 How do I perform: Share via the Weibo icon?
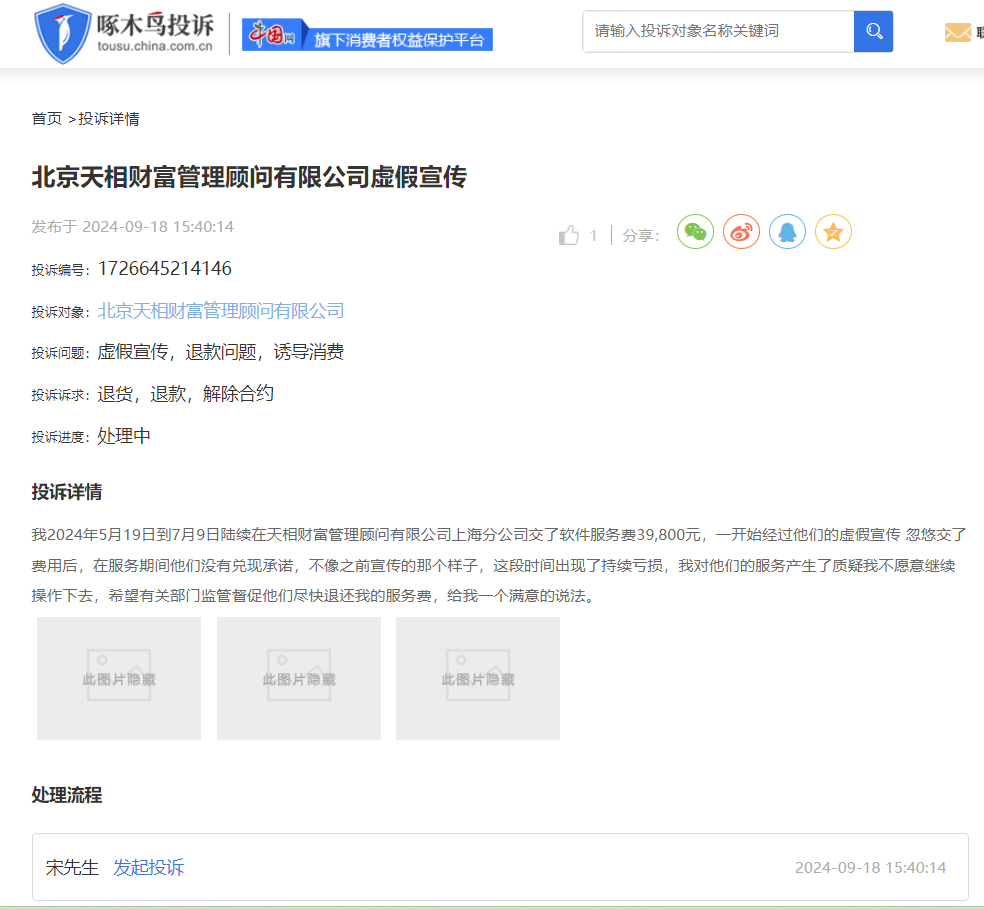click(x=741, y=232)
